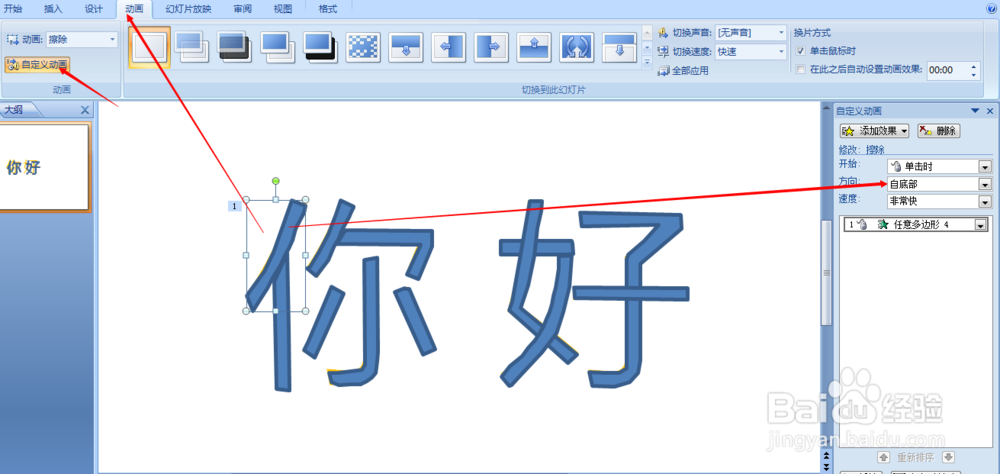
Task: Select the 好 character shape on slide
Action: 593,293
